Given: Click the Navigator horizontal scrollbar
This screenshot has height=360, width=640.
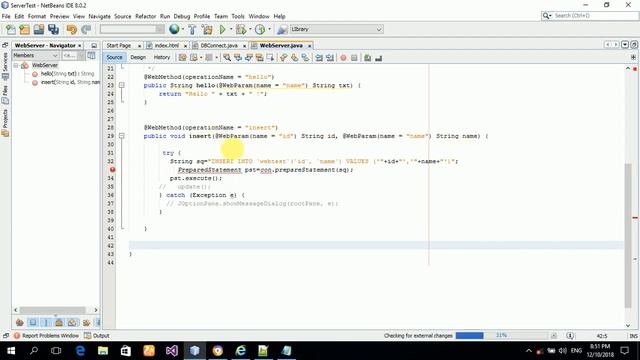Looking at the screenshot, I should click(x=53, y=310).
